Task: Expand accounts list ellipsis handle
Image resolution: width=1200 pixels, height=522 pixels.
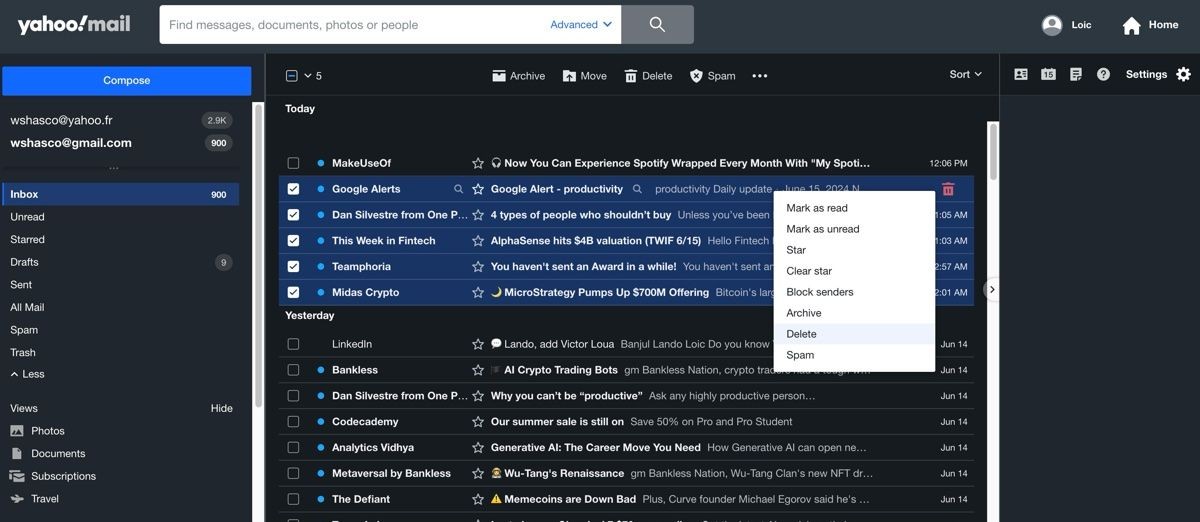Action: coord(113,167)
